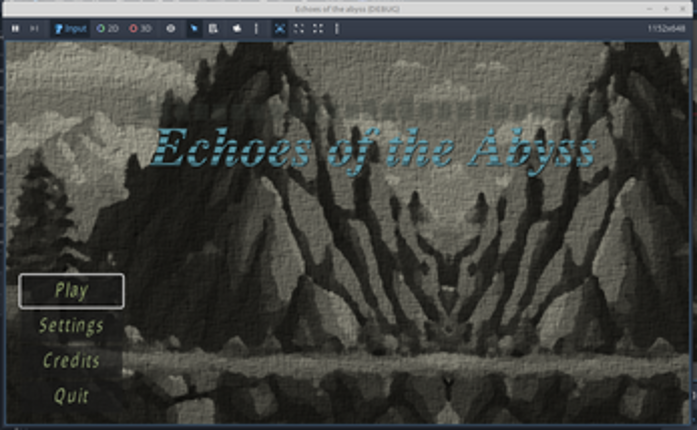
Task: Open camera override options three-dot menu
Action: tap(256, 28)
